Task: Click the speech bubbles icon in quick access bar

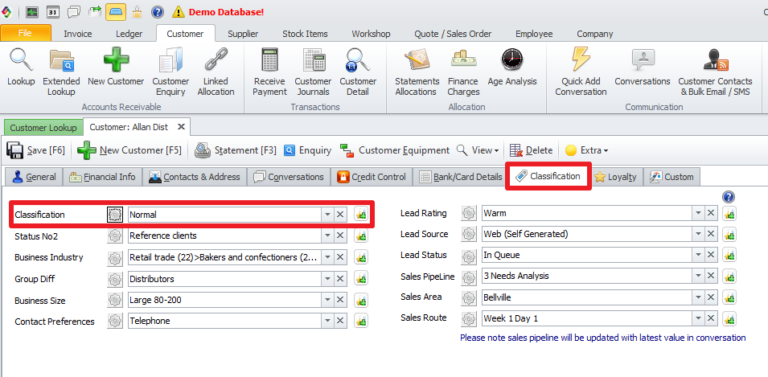Action: click(x=74, y=11)
